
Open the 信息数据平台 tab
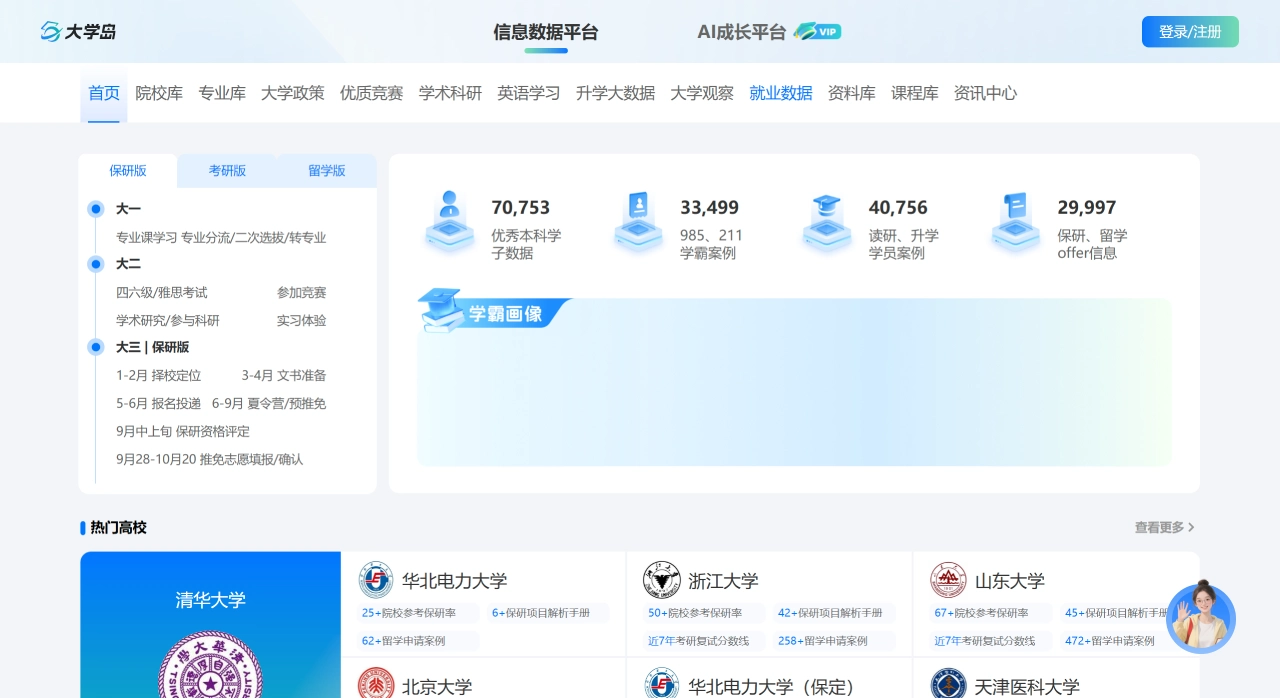546,32
